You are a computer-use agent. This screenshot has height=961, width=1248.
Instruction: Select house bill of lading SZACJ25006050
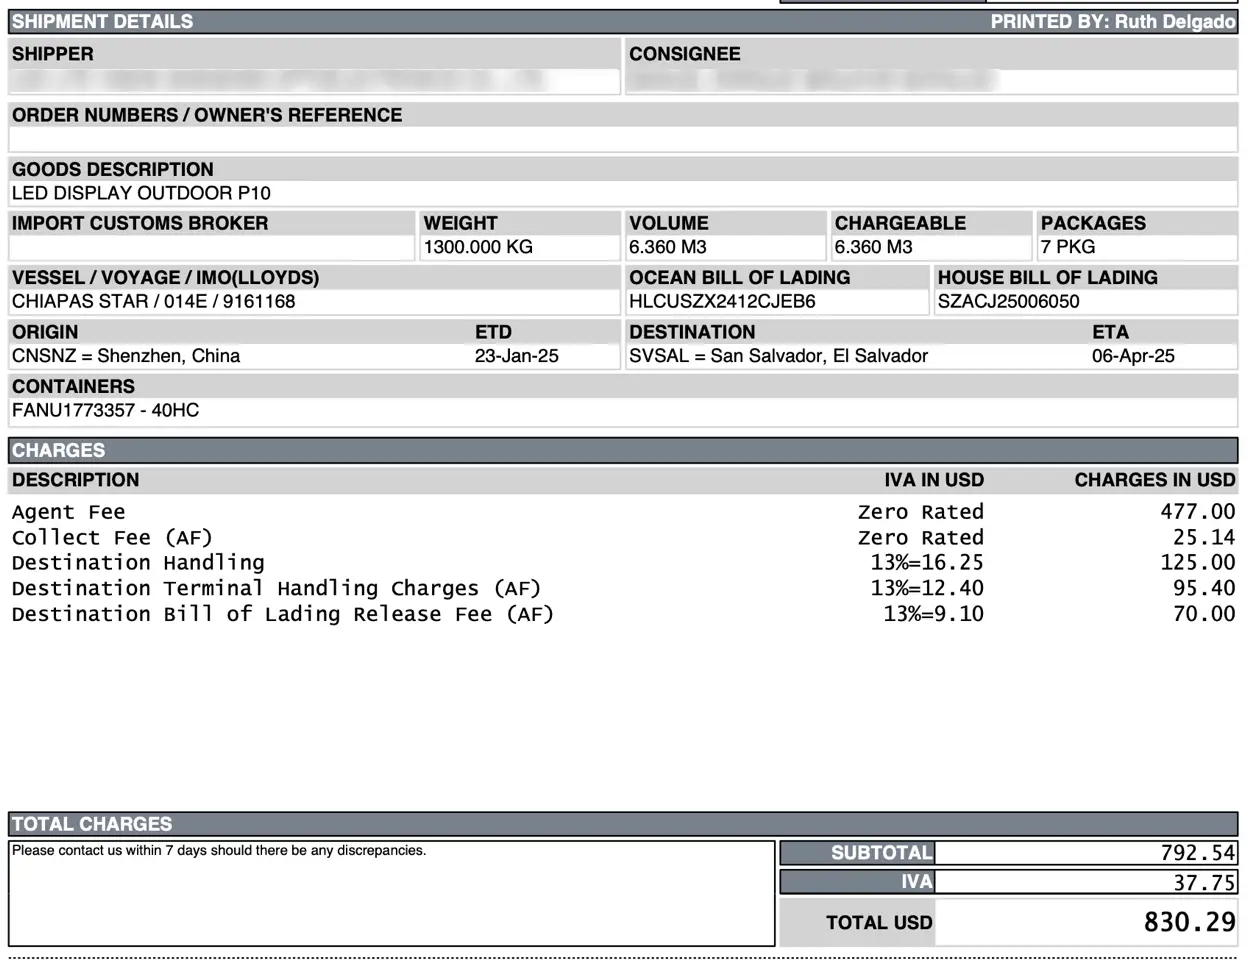point(1008,301)
